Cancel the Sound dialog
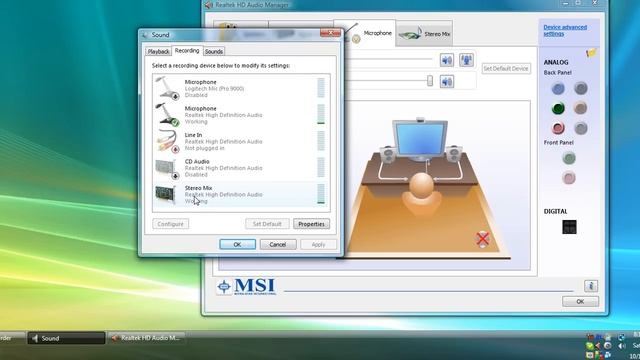This screenshot has width=640, height=360. click(x=278, y=244)
